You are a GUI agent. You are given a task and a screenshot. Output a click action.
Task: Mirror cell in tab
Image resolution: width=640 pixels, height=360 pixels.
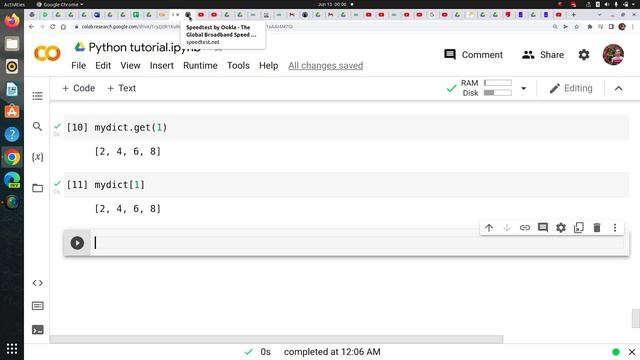coord(579,228)
